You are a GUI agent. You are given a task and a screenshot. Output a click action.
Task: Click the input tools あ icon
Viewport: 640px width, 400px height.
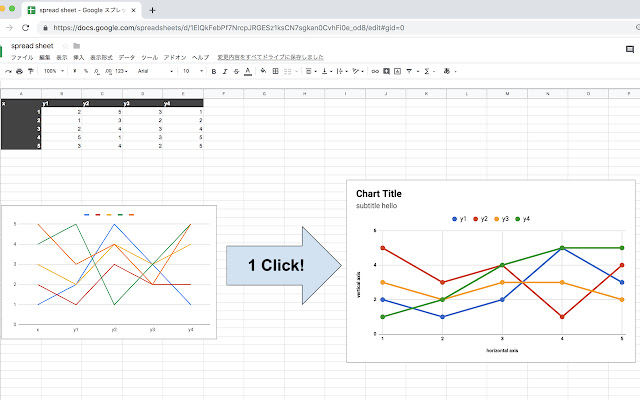(447, 71)
